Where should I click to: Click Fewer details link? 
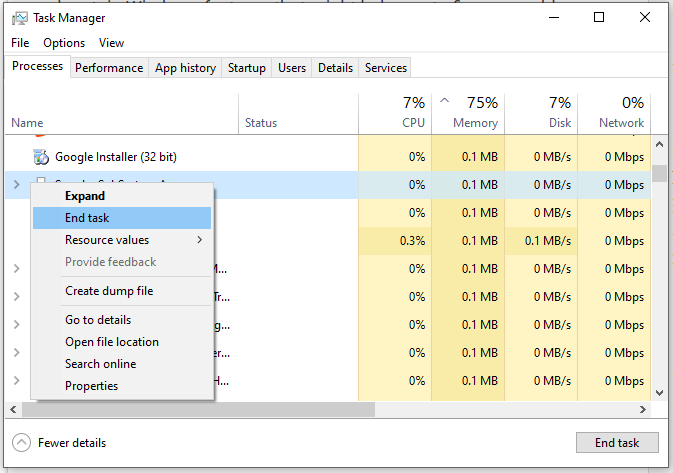click(x=72, y=443)
